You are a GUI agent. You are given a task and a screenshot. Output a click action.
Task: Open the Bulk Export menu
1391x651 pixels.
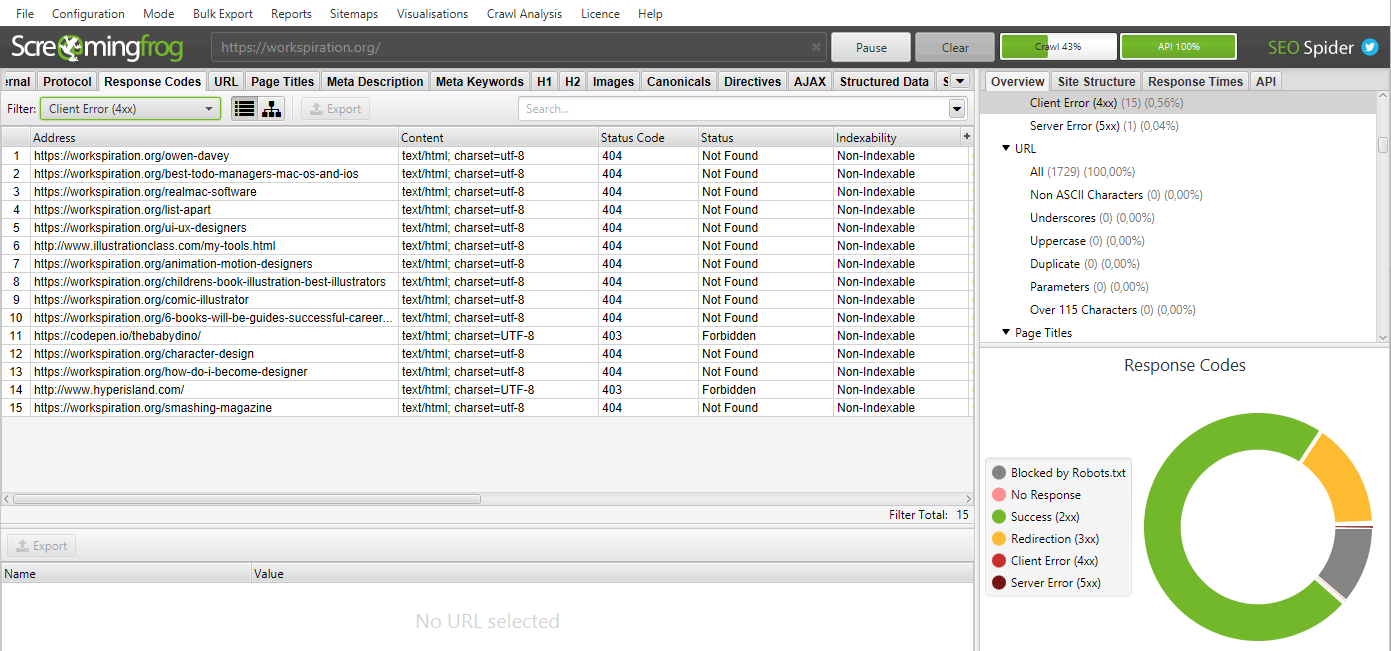point(223,14)
